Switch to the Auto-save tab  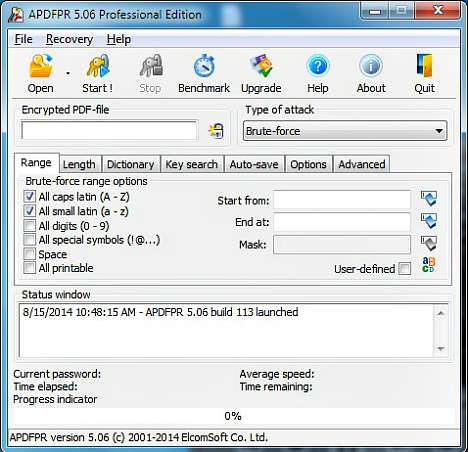(254, 164)
